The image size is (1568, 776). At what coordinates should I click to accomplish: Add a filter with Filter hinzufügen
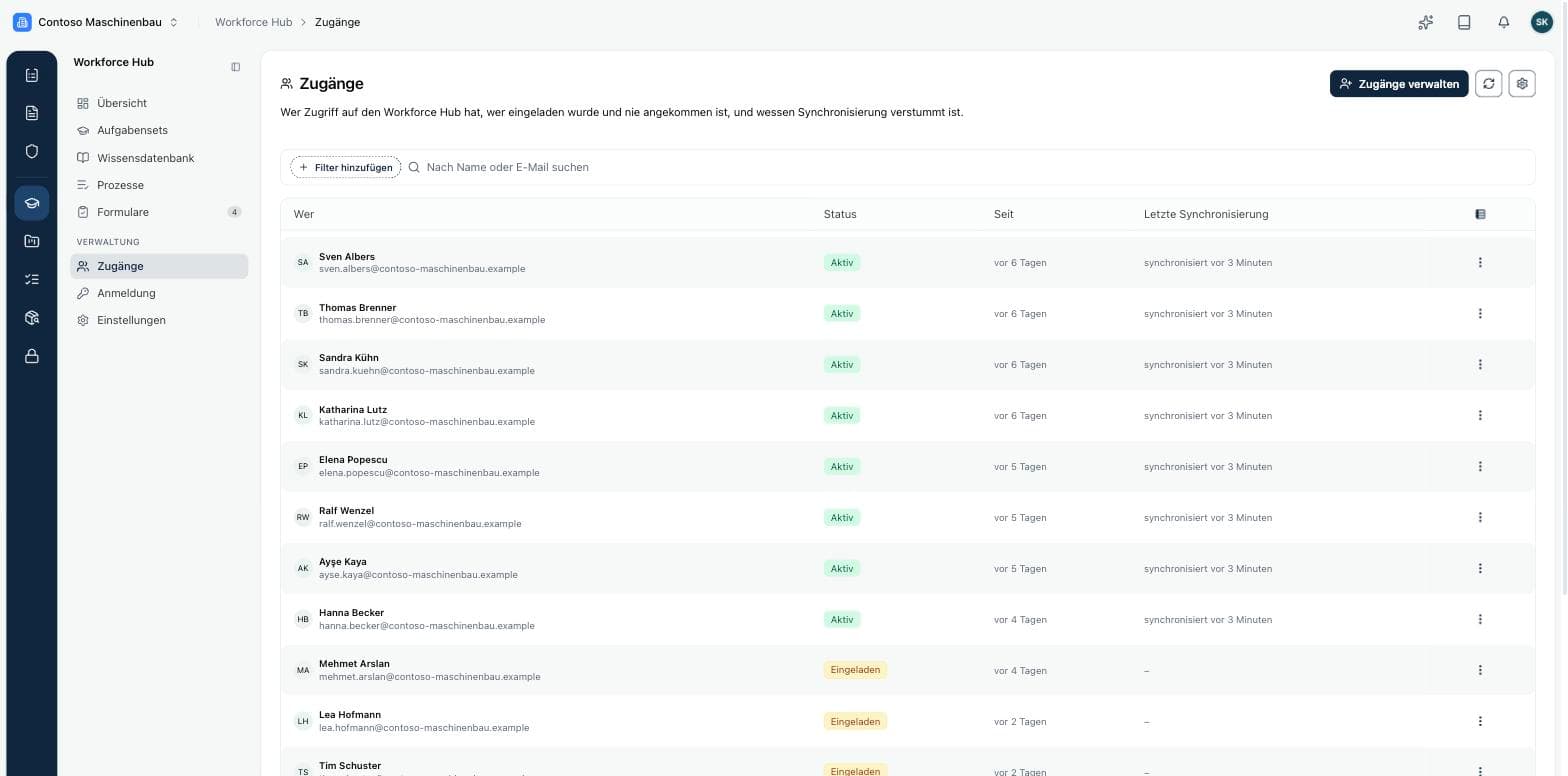[346, 167]
